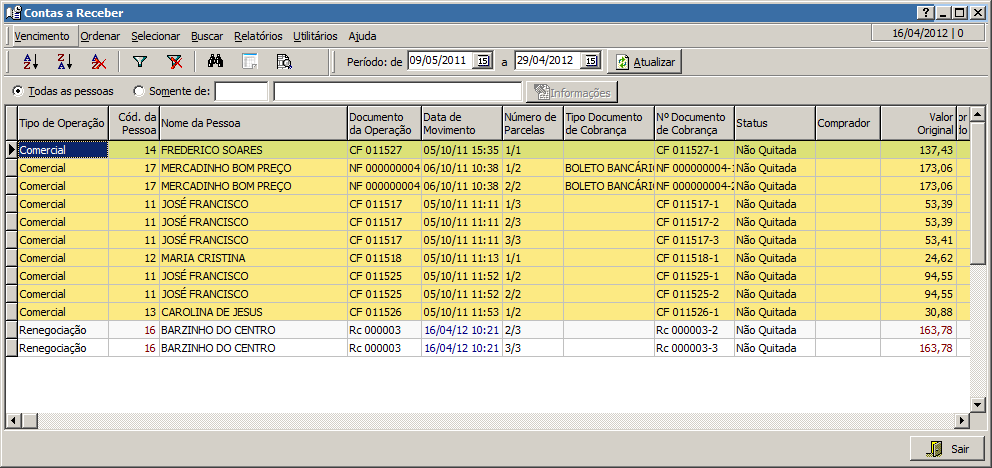
Task: Open calendar picker for end date 29/04/2012
Action: point(590,61)
